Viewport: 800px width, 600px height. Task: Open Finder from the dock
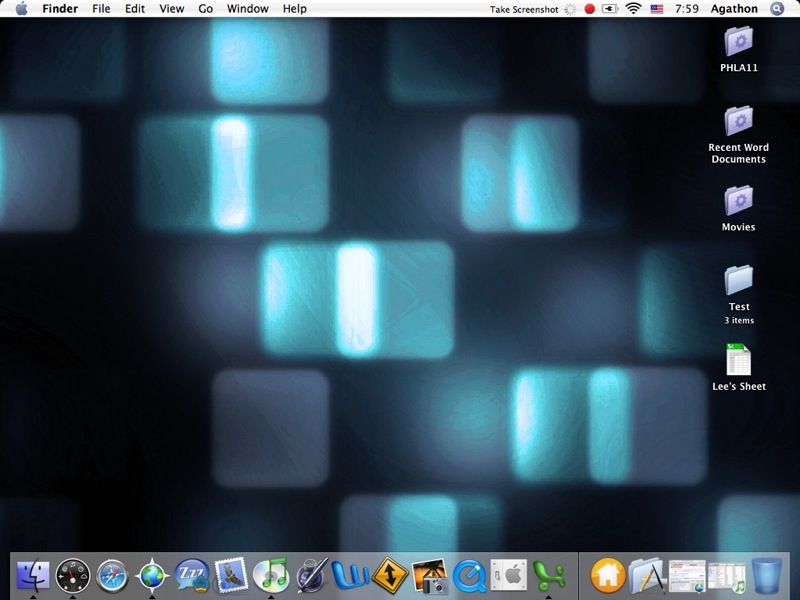click(x=33, y=574)
